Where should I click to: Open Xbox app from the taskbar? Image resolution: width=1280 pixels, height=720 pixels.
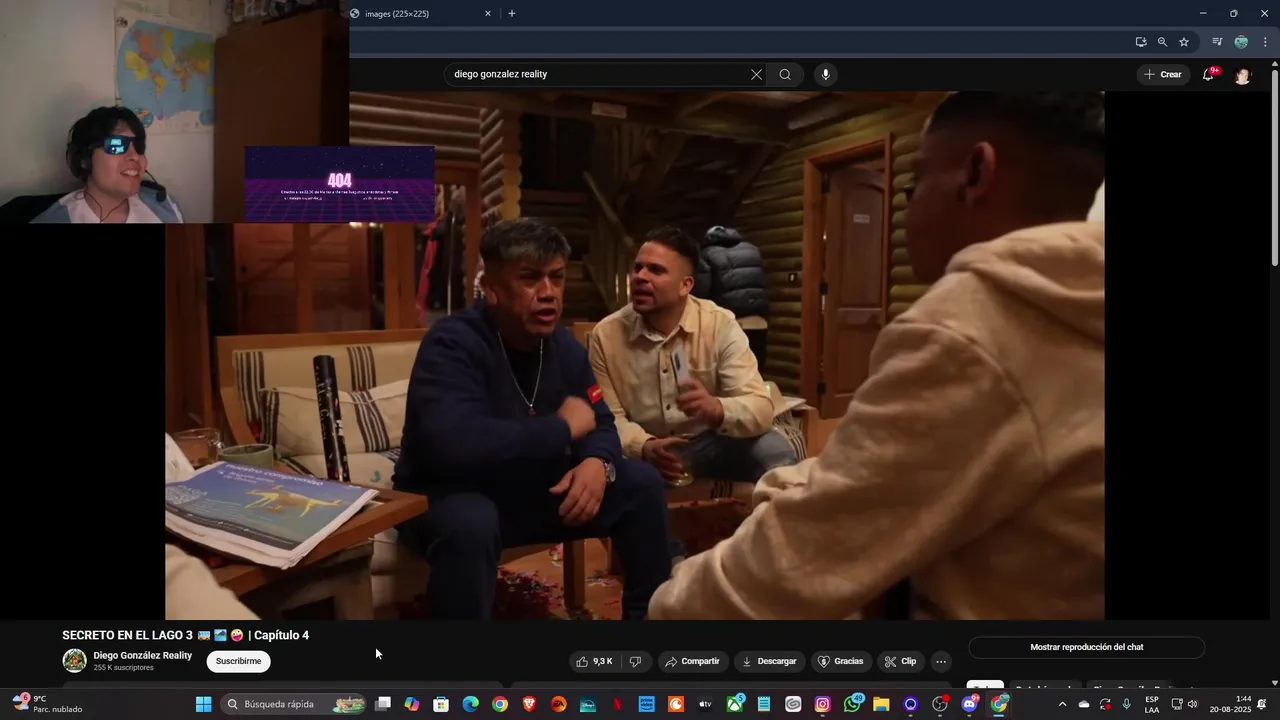pos(735,704)
